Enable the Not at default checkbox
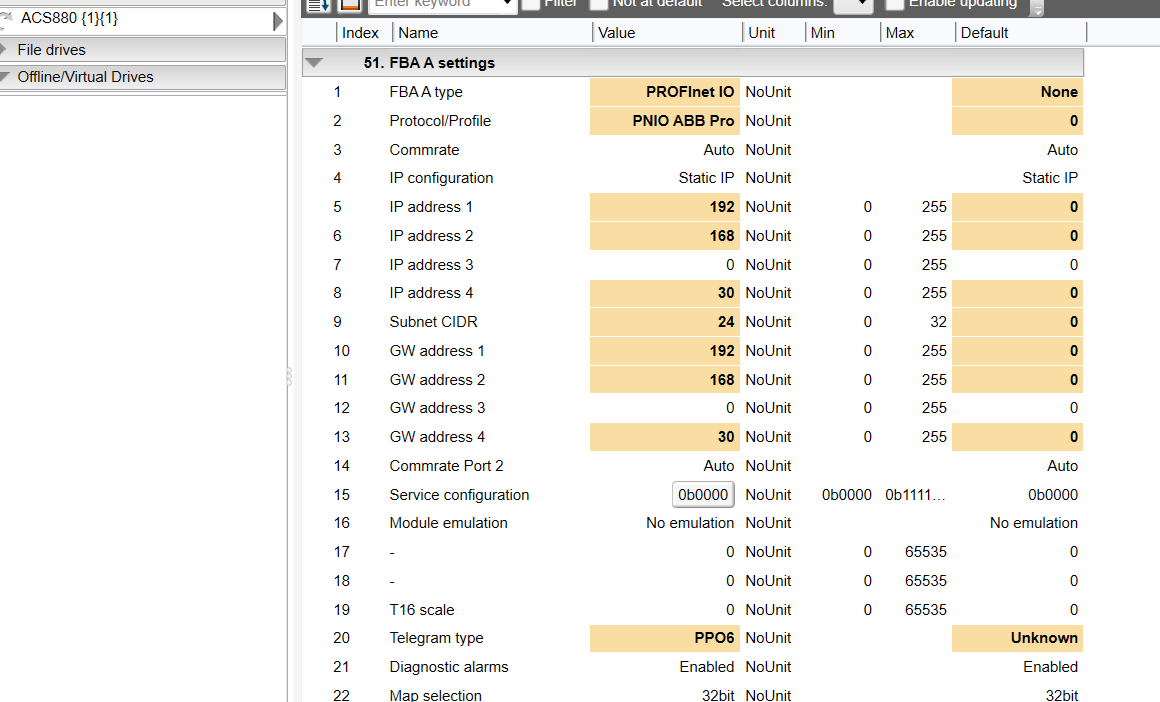The image size is (1160, 702). click(598, 4)
